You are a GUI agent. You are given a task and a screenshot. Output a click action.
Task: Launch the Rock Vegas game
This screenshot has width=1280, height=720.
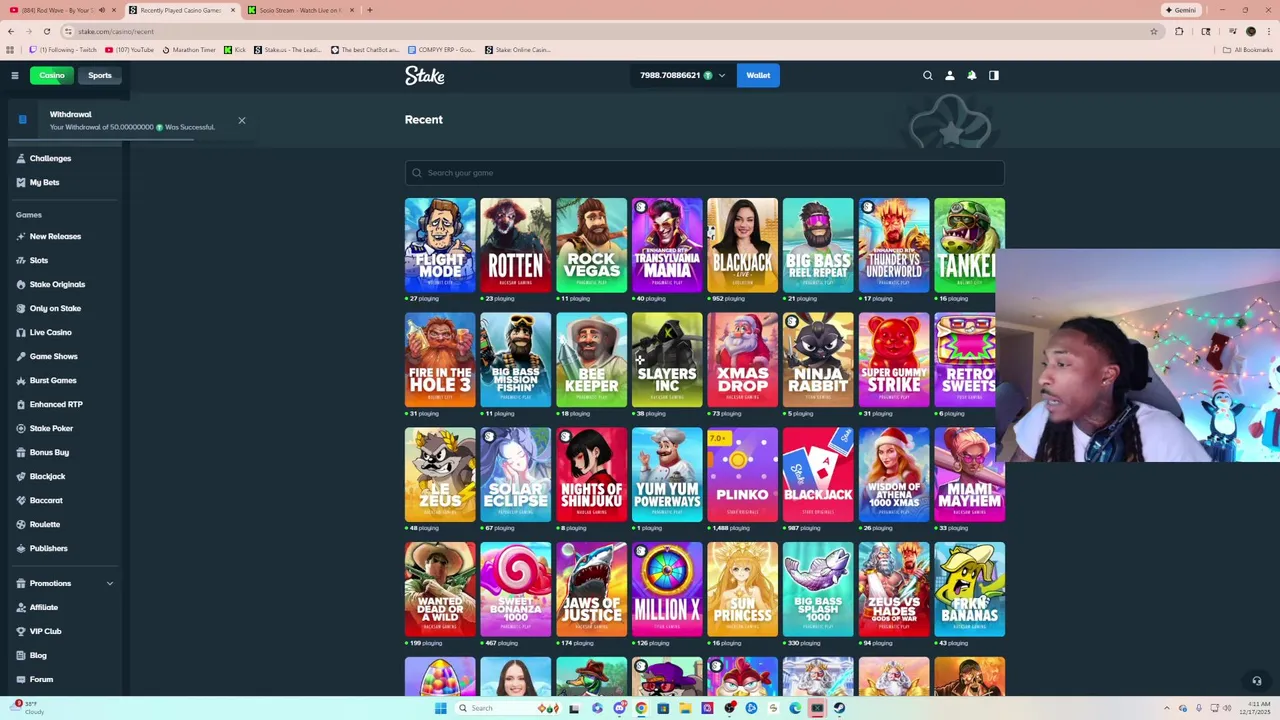pyautogui.click(x=591, y=245)
